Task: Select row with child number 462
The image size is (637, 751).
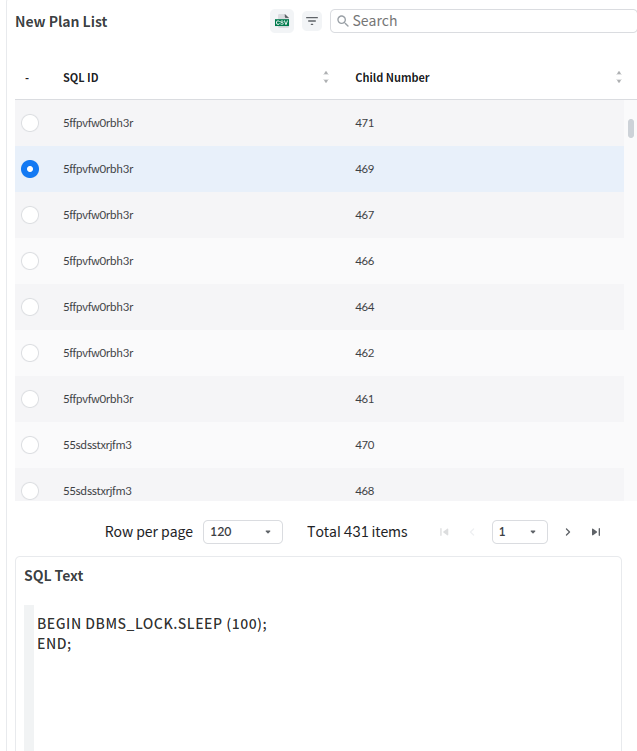Action: pyautogui.click(x=319, y=353)
